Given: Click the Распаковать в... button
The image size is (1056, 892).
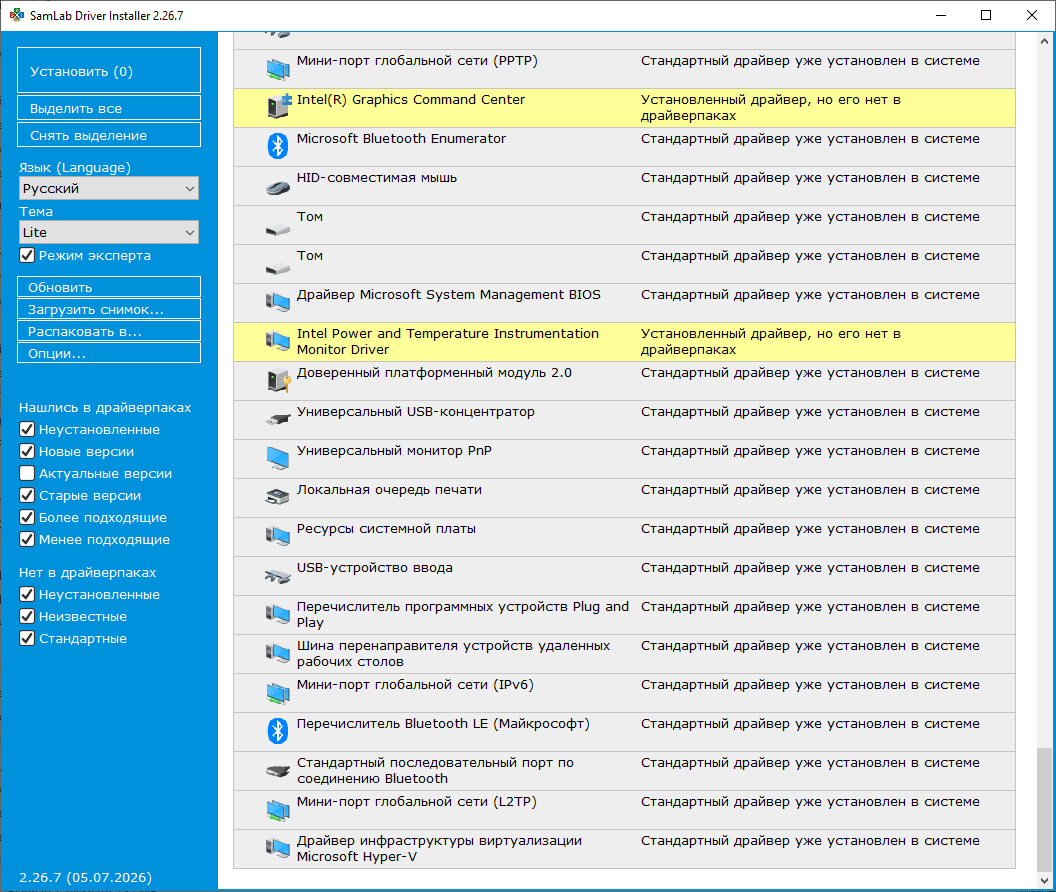Looking at the screenshot, I should pyautogui.click(x=109, y=331).
